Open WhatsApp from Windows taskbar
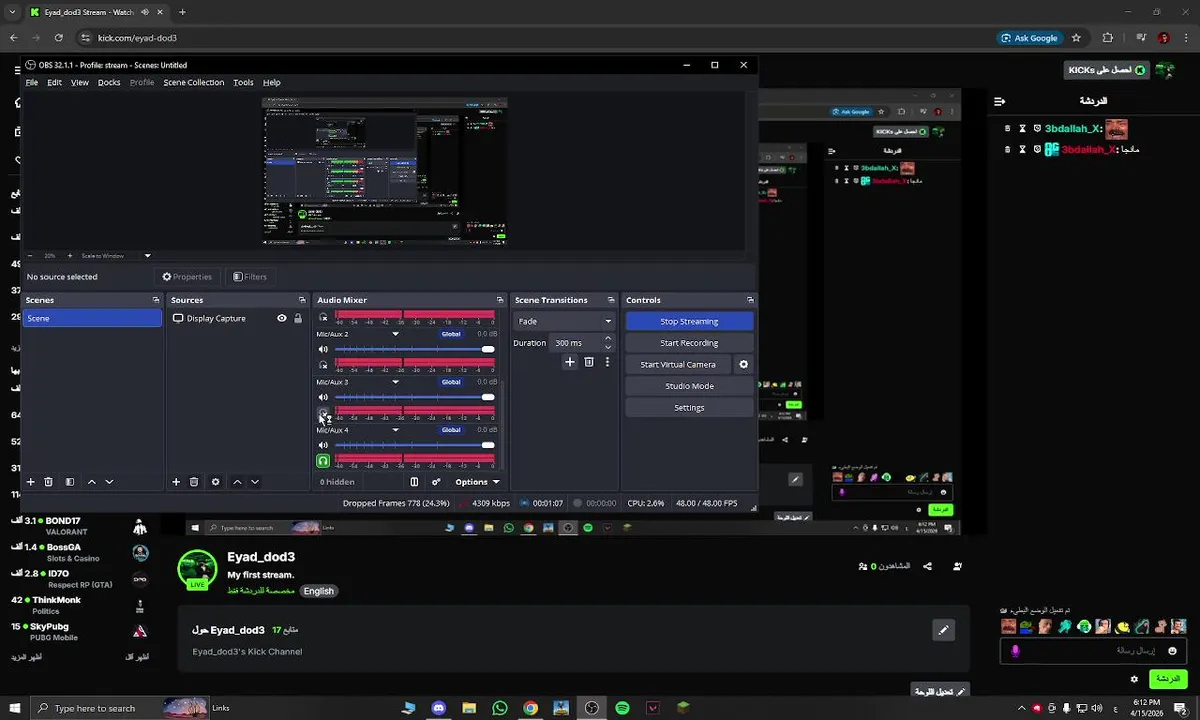 click(500, 708)
